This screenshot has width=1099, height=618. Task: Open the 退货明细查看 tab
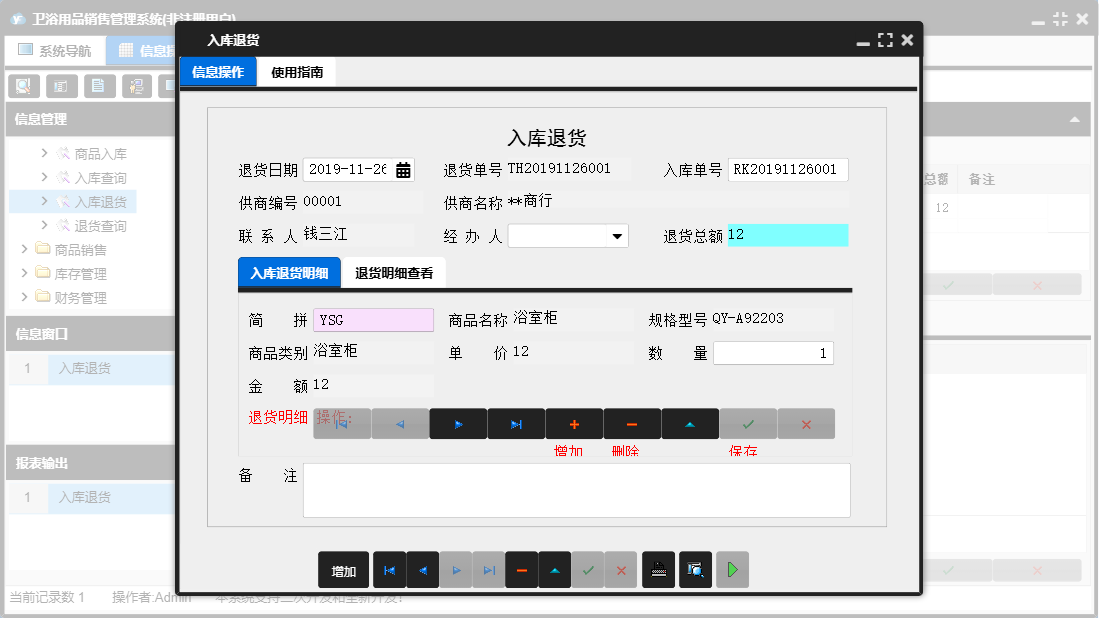tap(394, 271)
